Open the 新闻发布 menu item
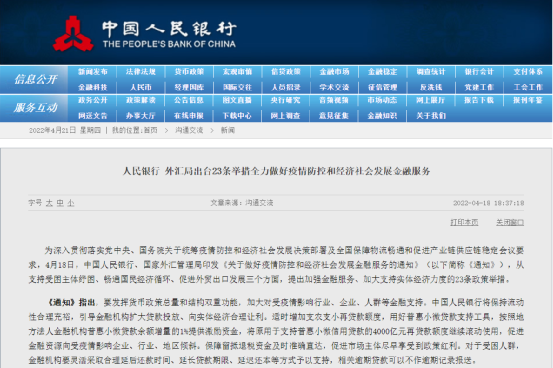This screenshot has width=553, height=368. (x=92, y=72)
